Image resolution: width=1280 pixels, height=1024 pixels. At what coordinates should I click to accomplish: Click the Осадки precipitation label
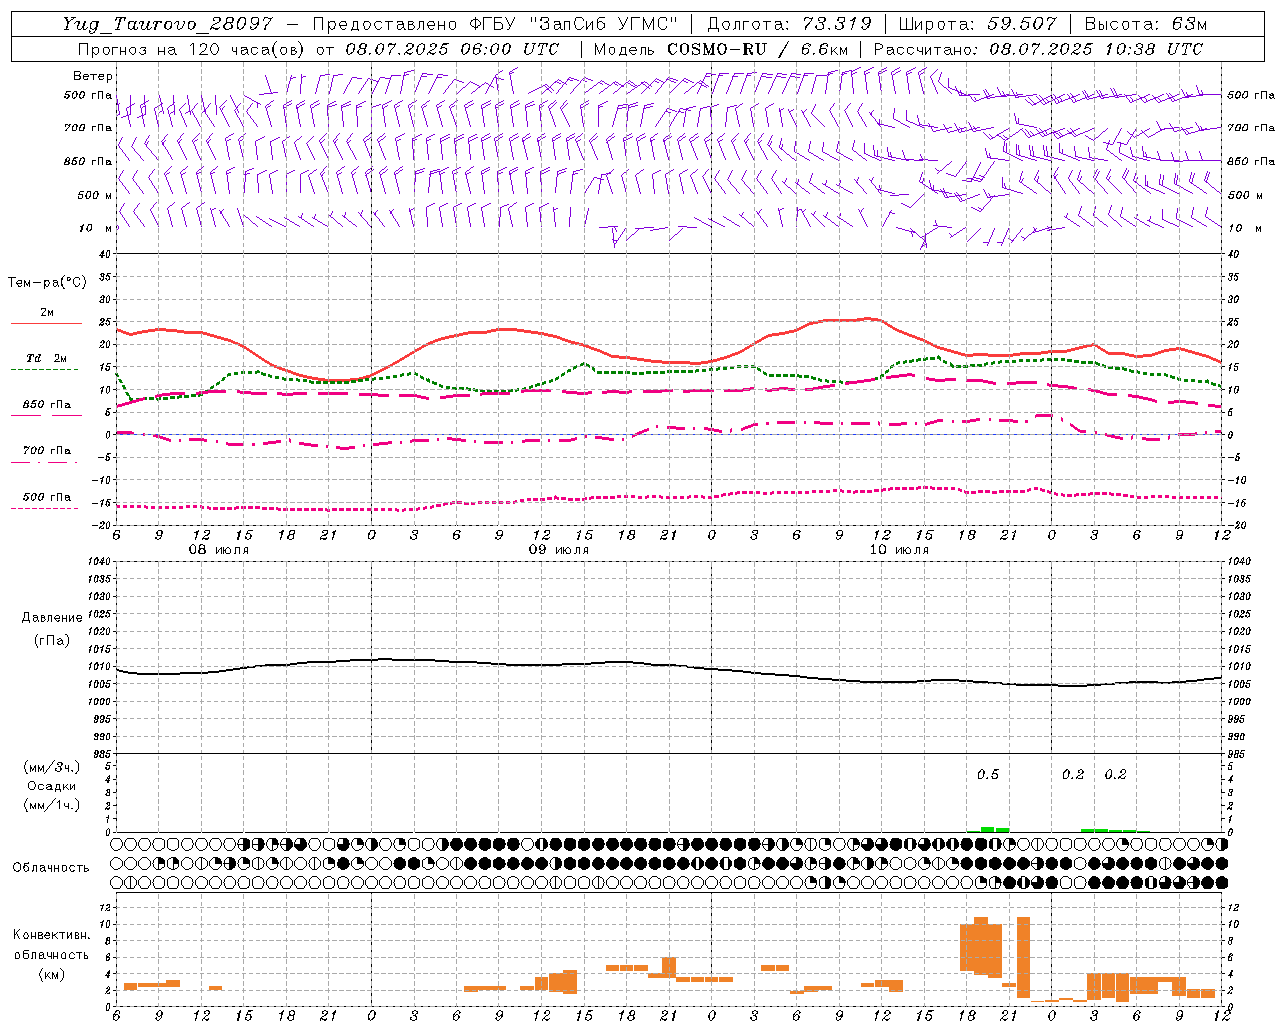pyautogui.click(x=52, y=786)
